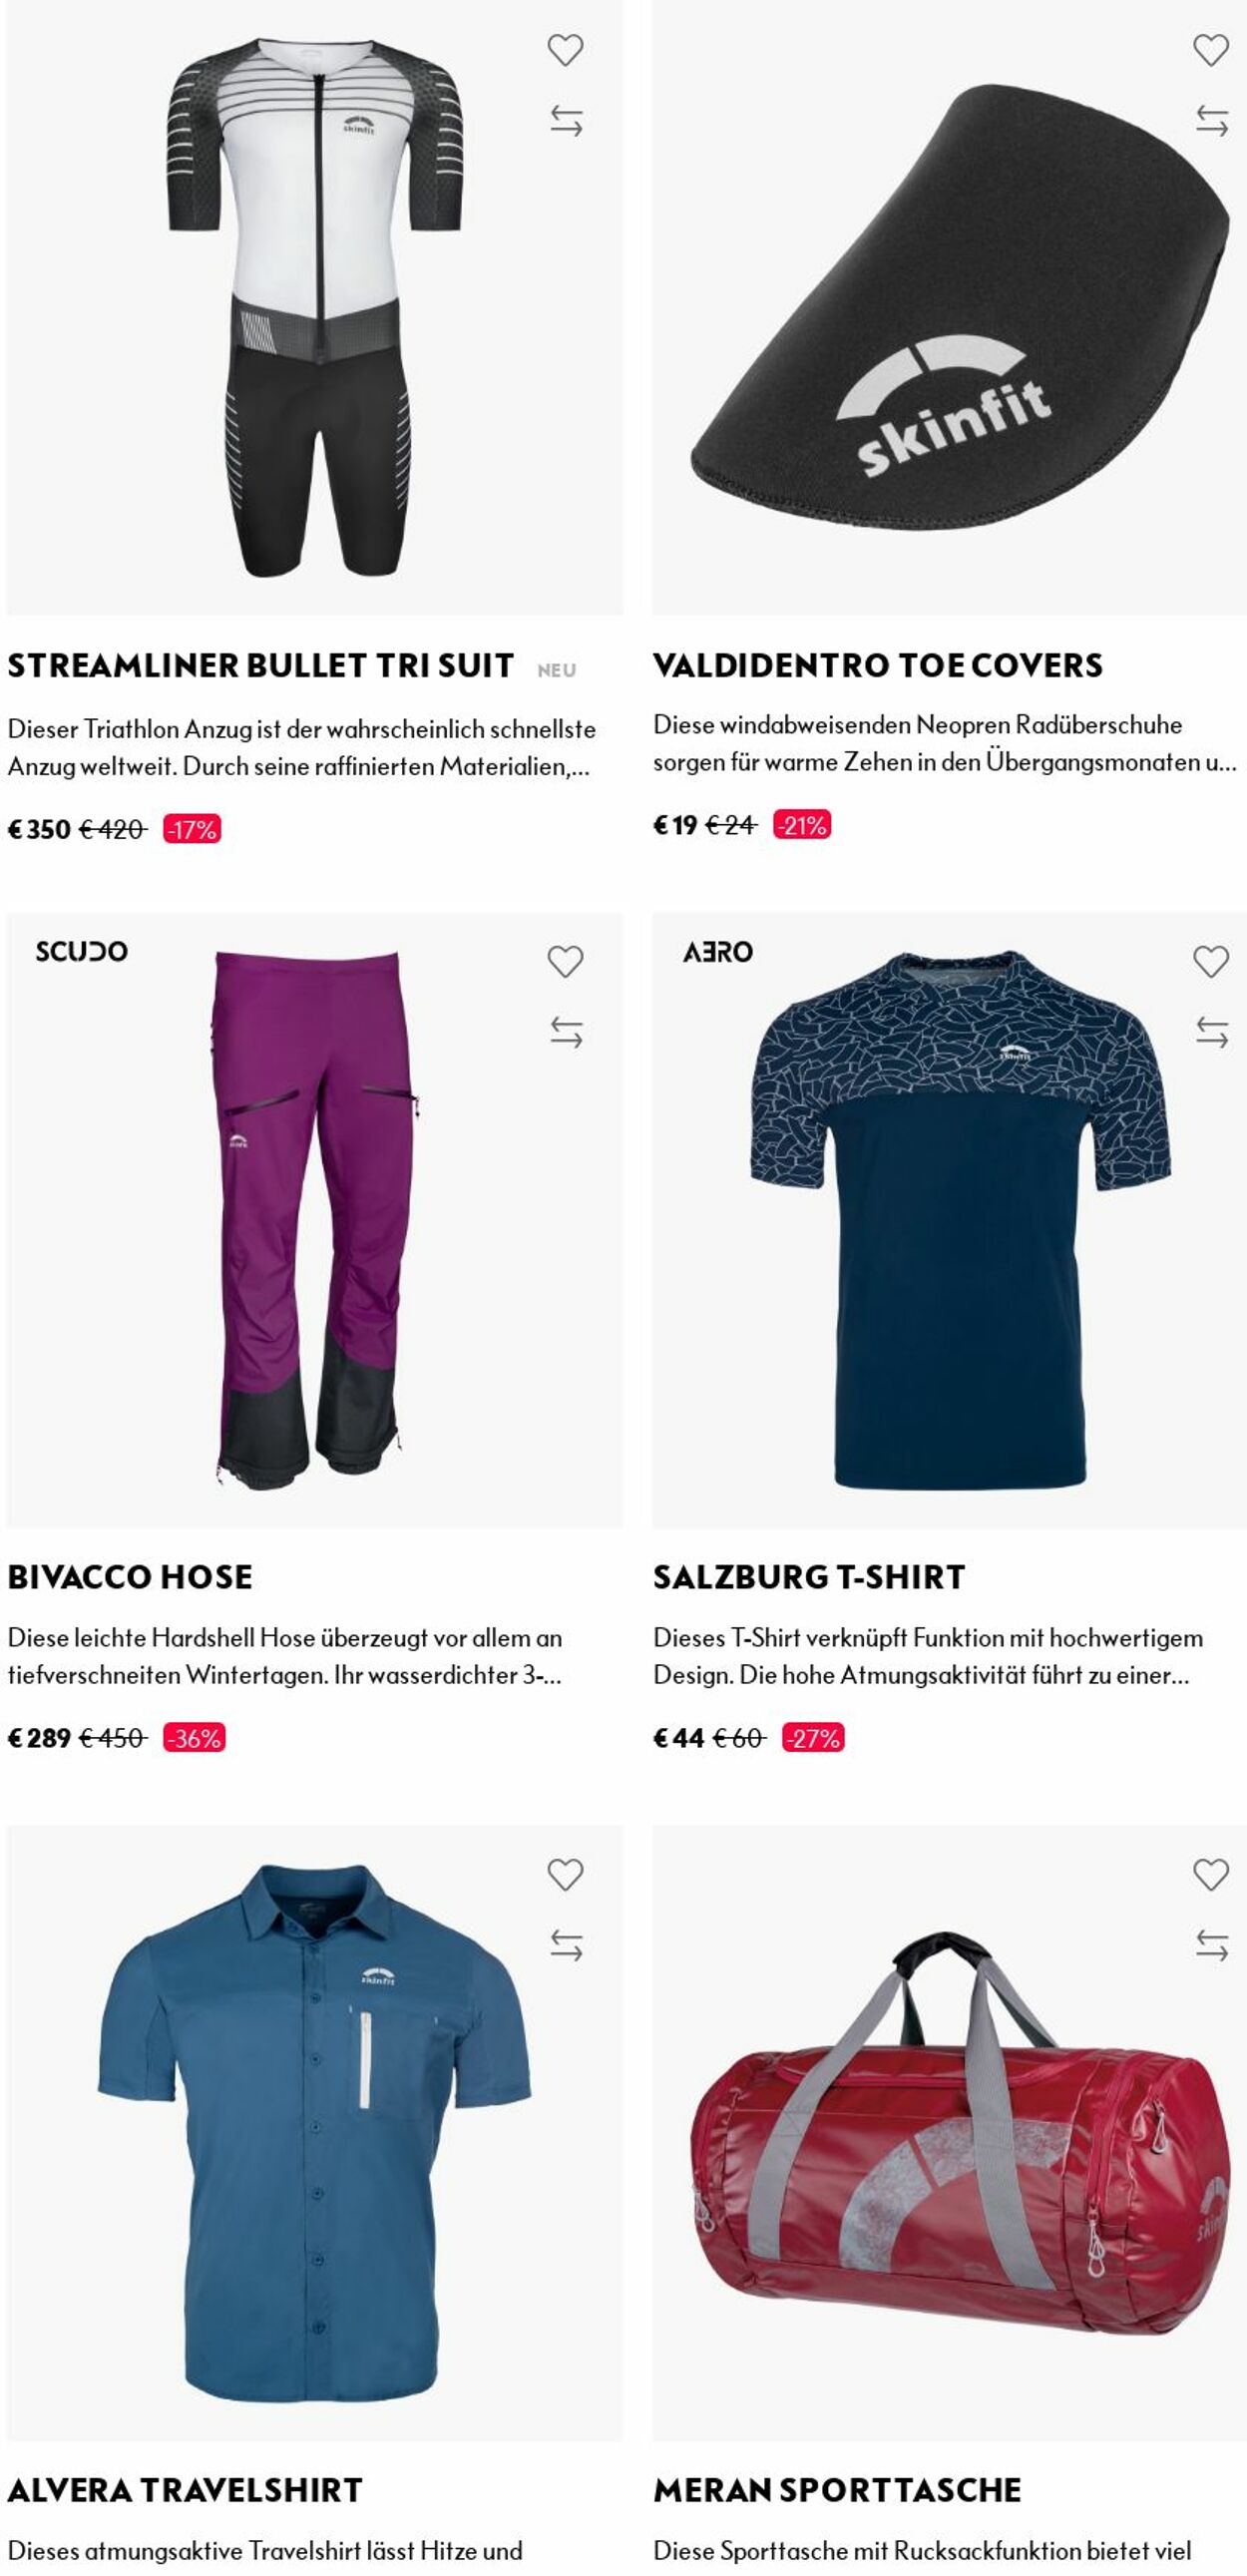1247x2576 pixels.
Task: Favorite the Valdidentro Toe Covers with heart
Action: pos(1211,50)
